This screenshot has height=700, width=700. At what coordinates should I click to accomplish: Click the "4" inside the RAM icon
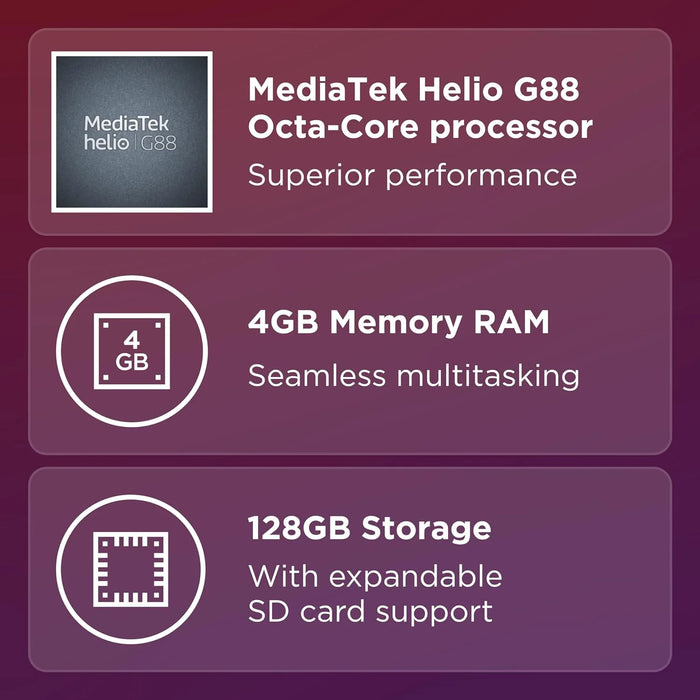(x=131, y=338)
